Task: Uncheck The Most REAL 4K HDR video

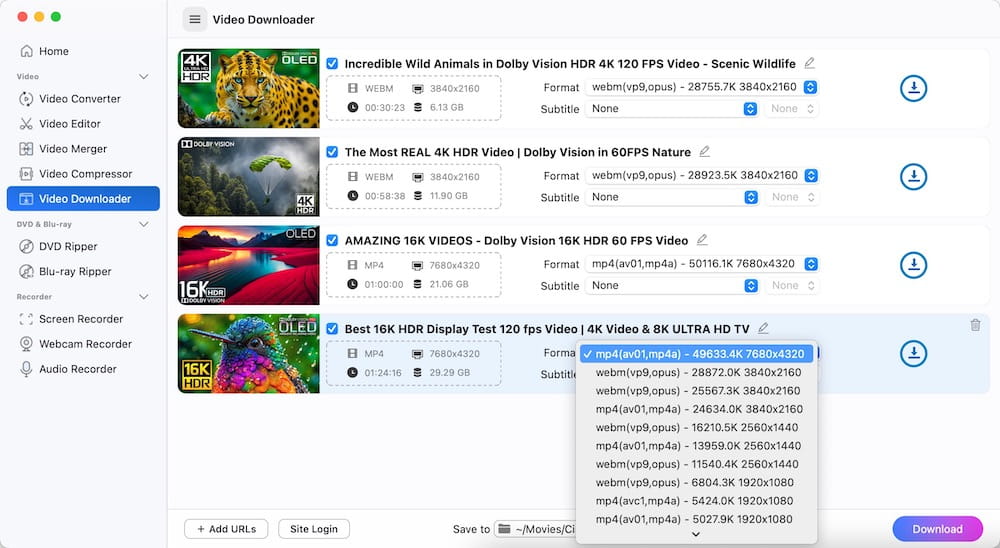Action: point(332,152)
